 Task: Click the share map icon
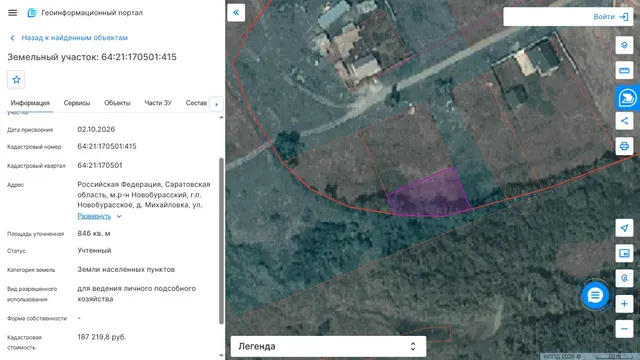pyautogui.click(x=624, y=121)
